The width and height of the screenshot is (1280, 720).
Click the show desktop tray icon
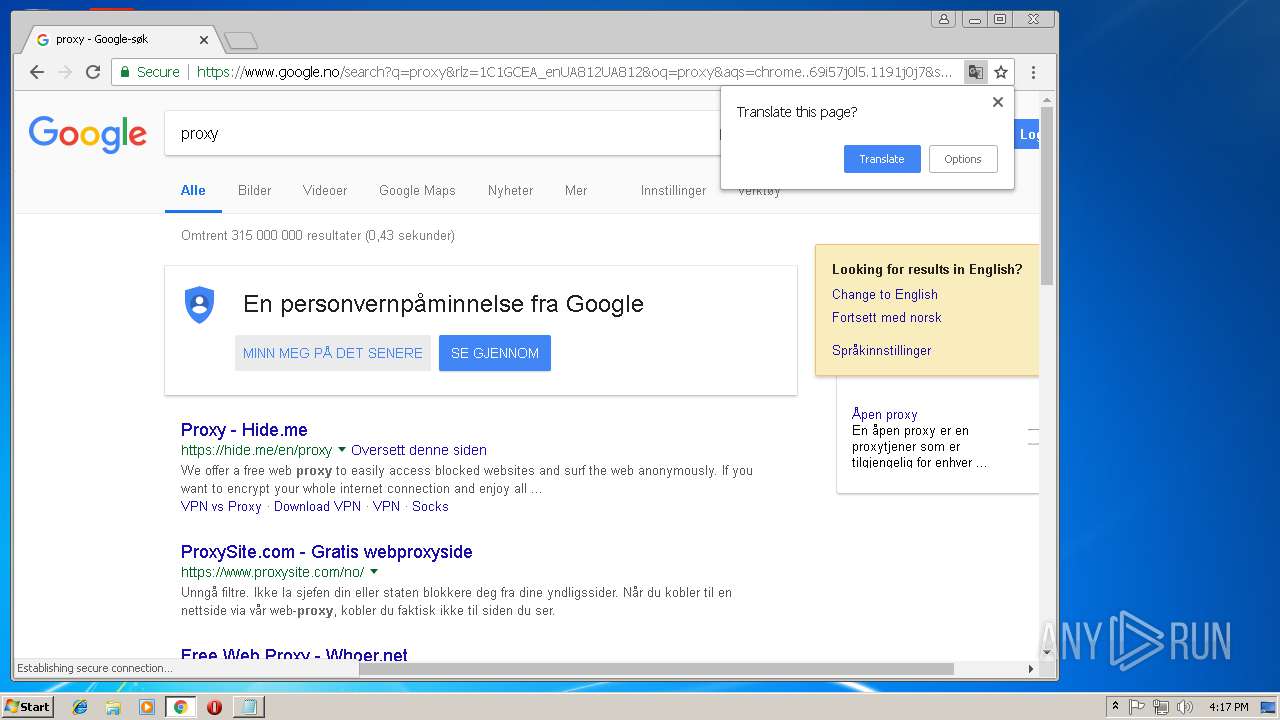pyautogui.click(x=1269, y=707)
